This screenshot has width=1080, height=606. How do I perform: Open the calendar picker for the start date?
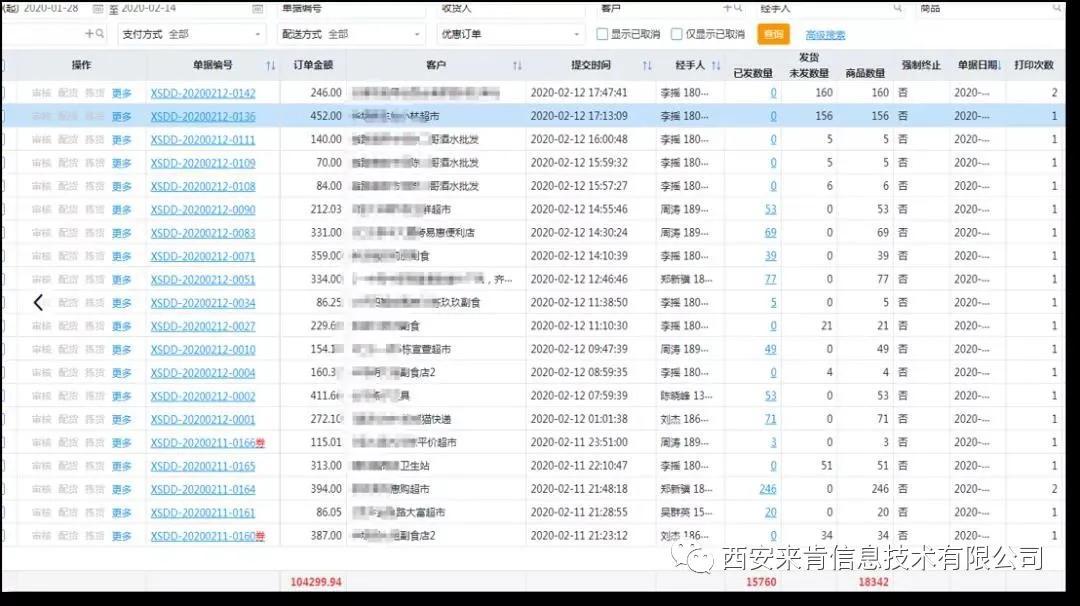coord(98,8)
